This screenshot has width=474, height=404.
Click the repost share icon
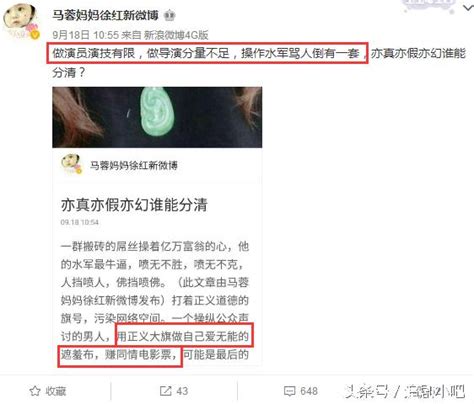click(166, 391)
